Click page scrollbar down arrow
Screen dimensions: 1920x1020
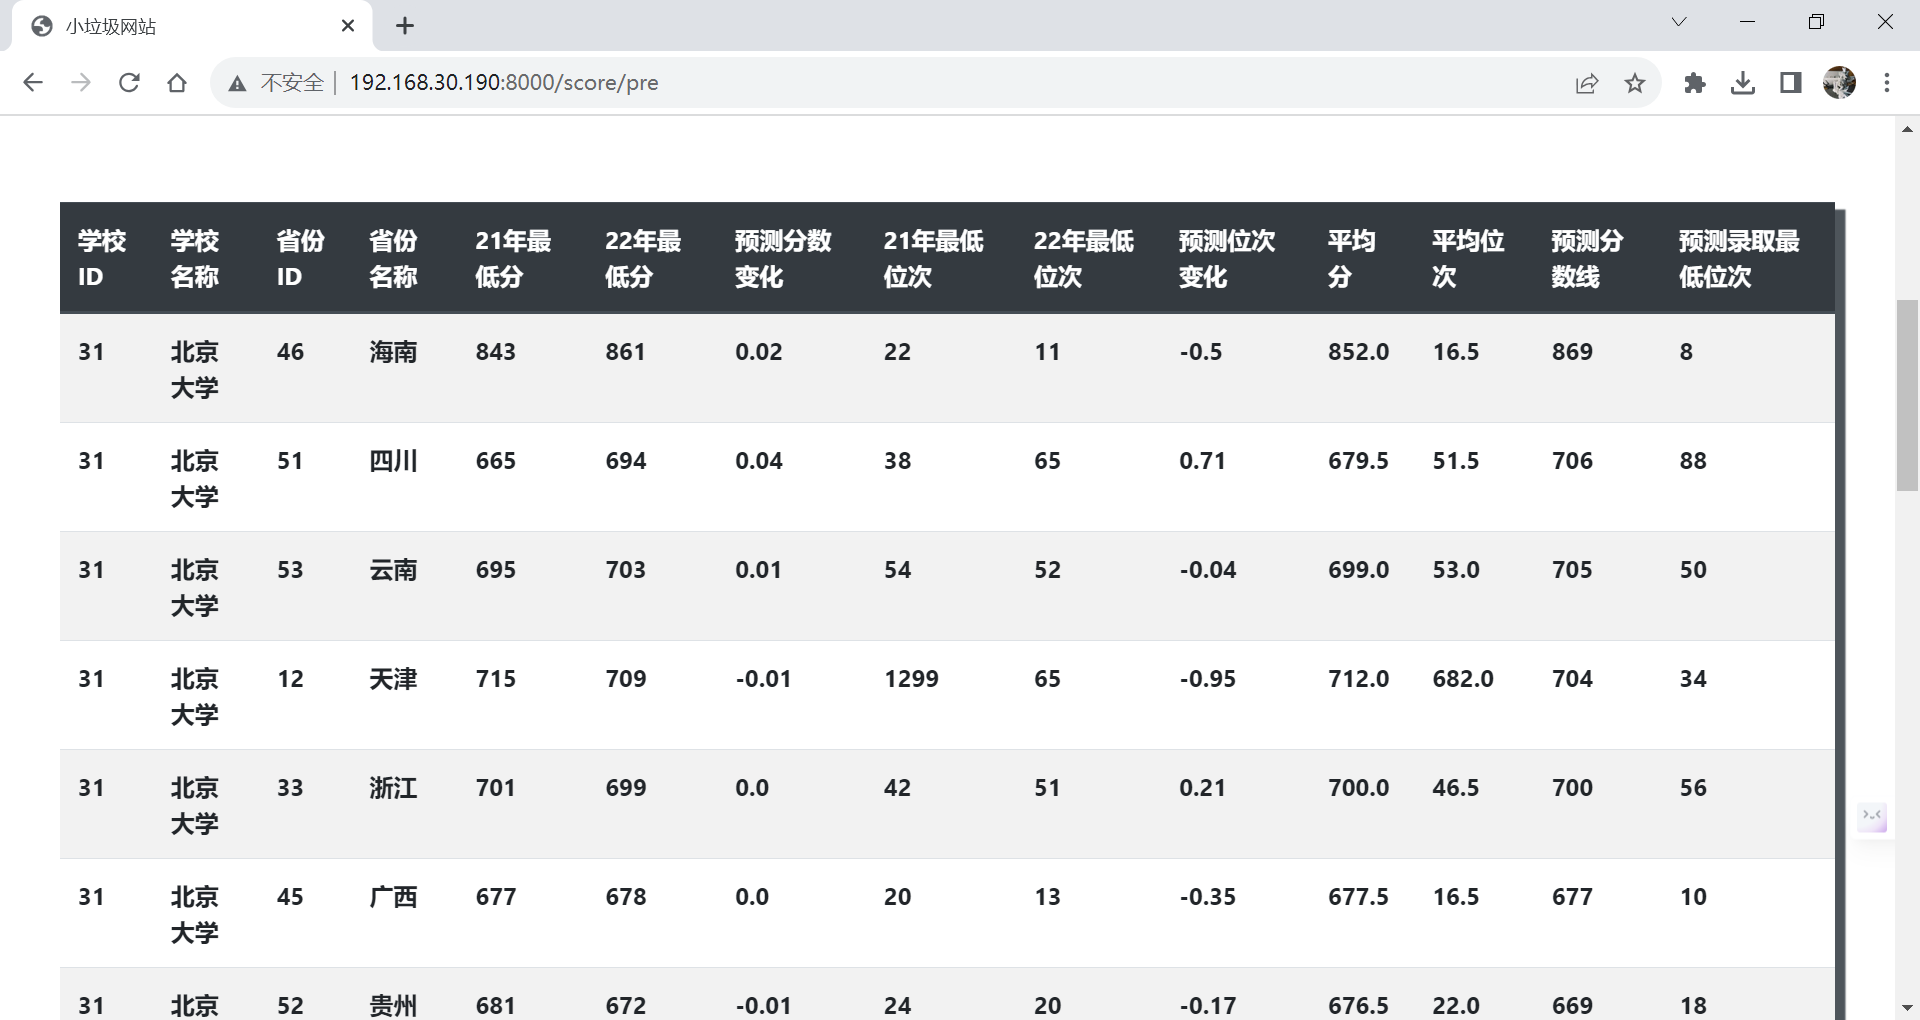coord(1907,1008)
